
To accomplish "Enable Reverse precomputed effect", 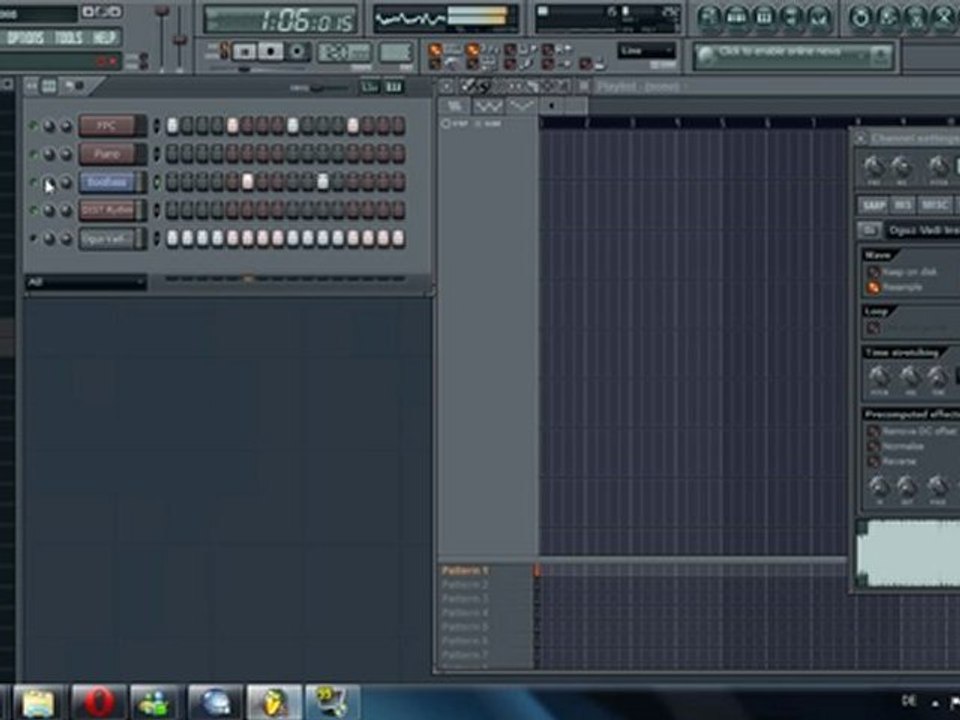I will click(x=874, y=461).
